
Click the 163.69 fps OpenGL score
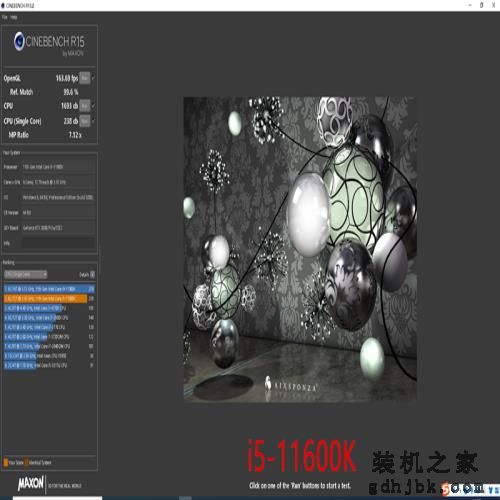point(67,78)
